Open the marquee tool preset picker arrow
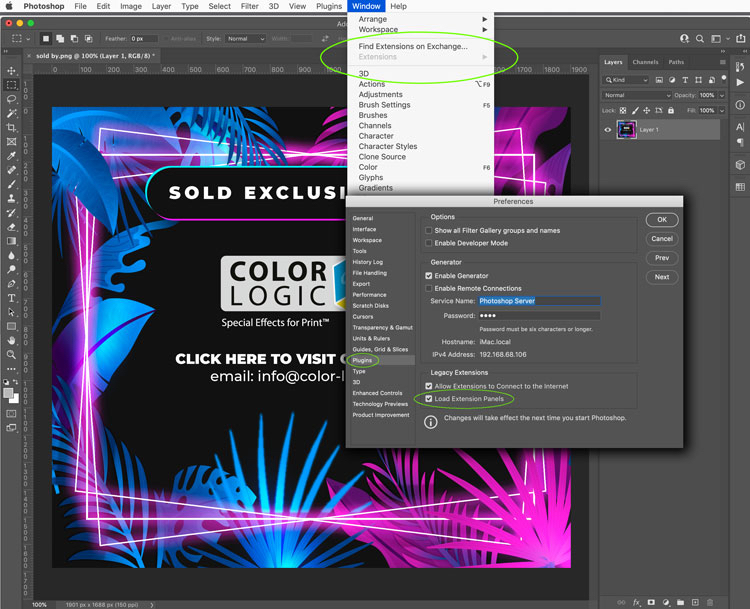750x609 pixels. pos(28,39)
